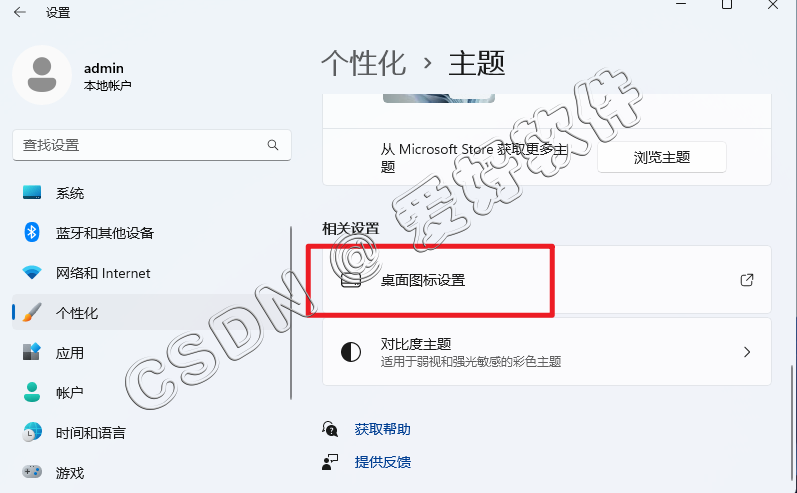Open the 提供反馈 link

382,462
